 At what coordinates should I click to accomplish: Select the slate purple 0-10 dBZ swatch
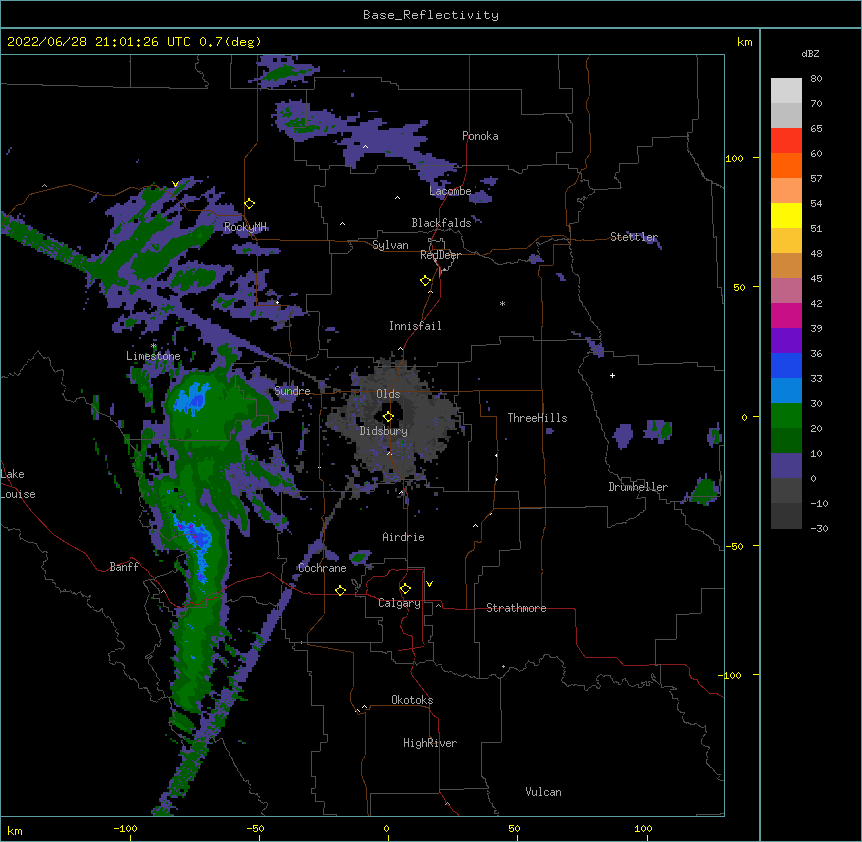786,466
